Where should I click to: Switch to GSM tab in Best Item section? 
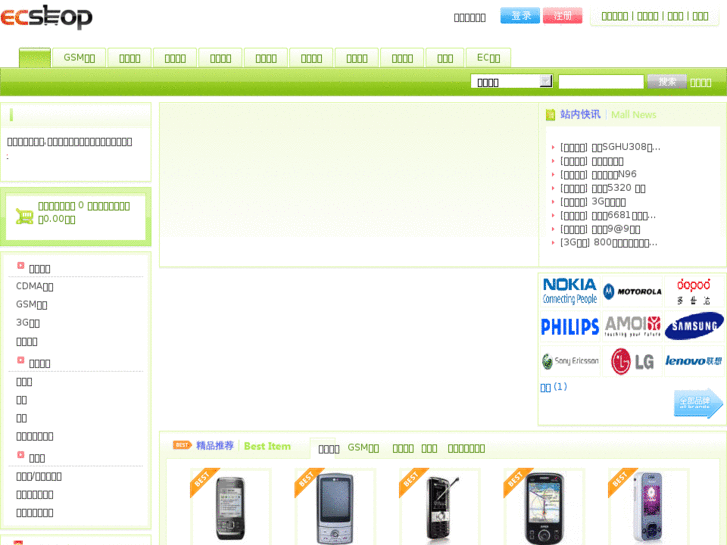click(x=363, y=448)
